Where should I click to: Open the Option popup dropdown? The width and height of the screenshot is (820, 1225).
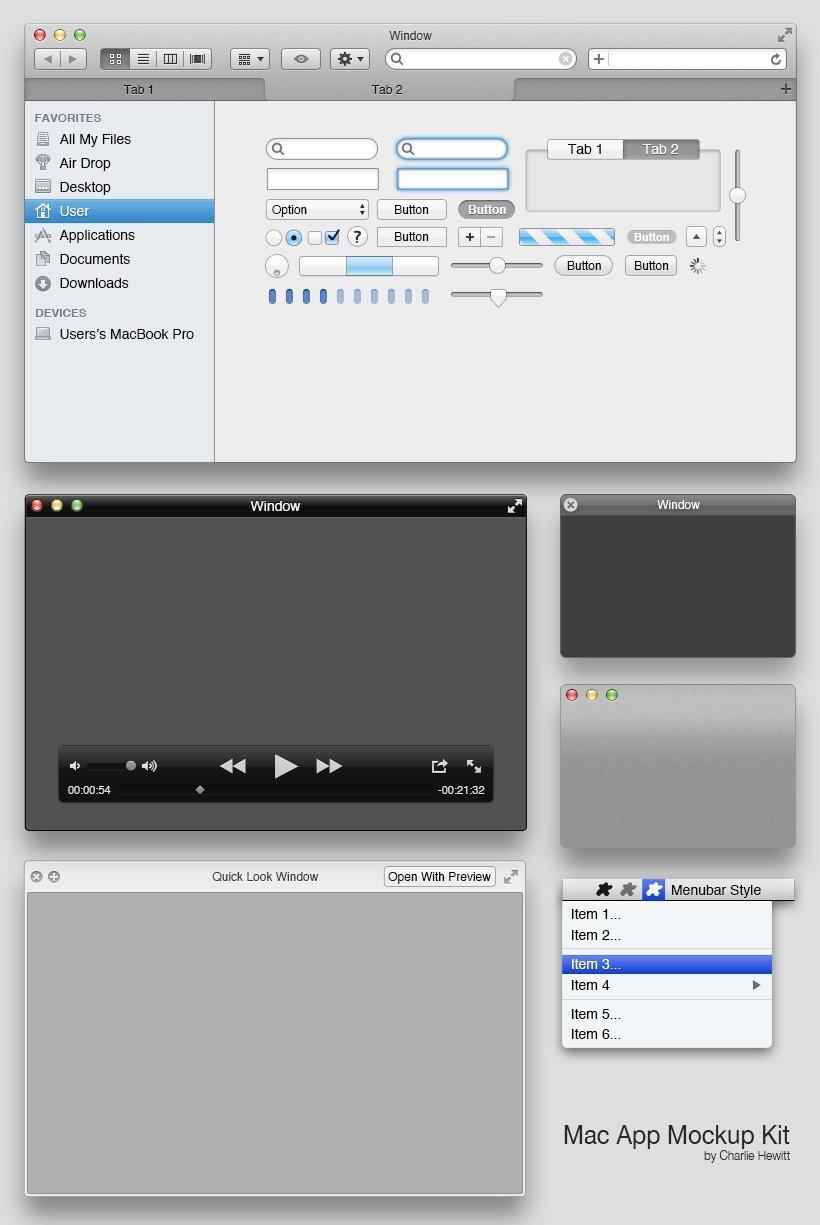[317, 210]
